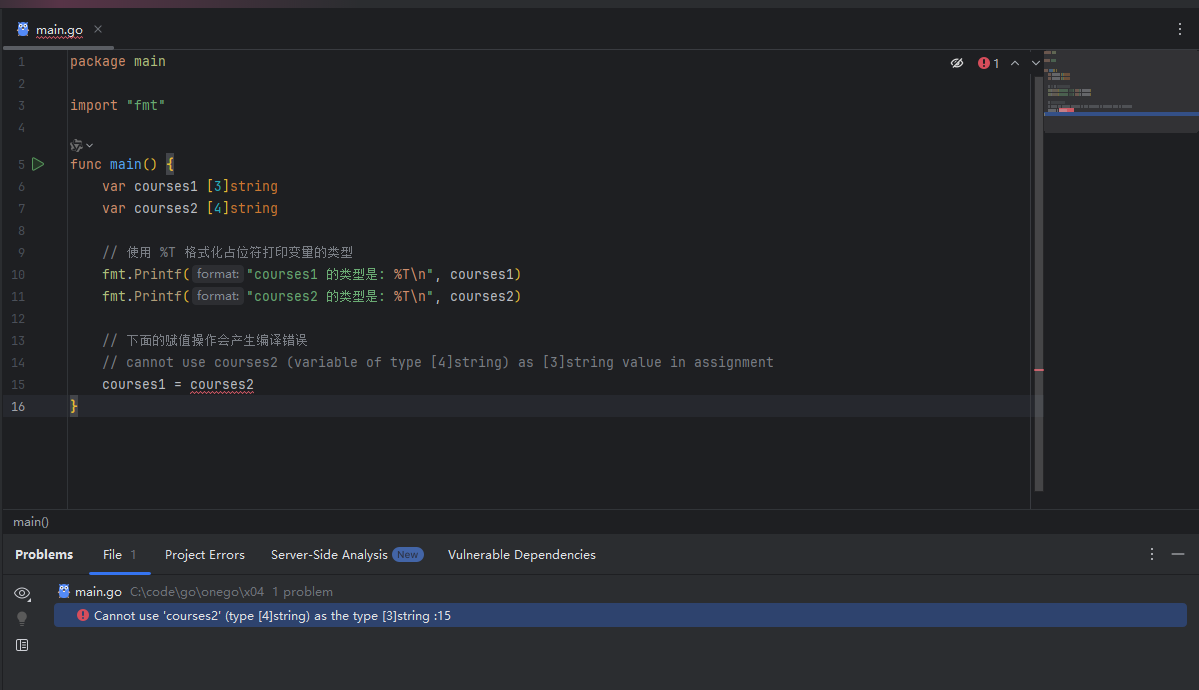Click "package main" on line 1

118,61
